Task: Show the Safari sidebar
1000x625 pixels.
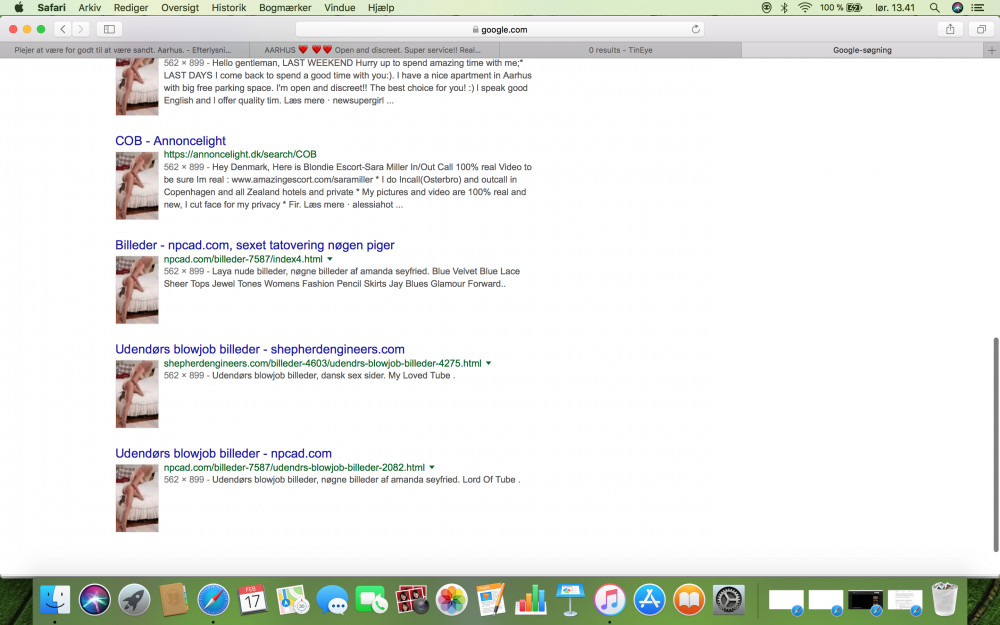Action: [x=109, y=29]
